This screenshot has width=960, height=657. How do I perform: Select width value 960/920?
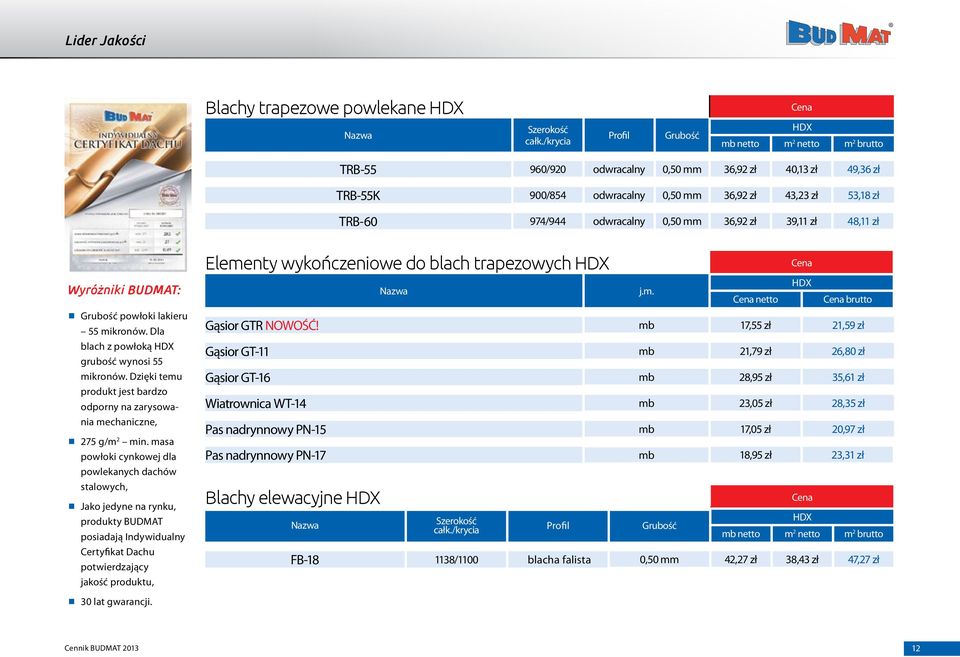point(548,170)
